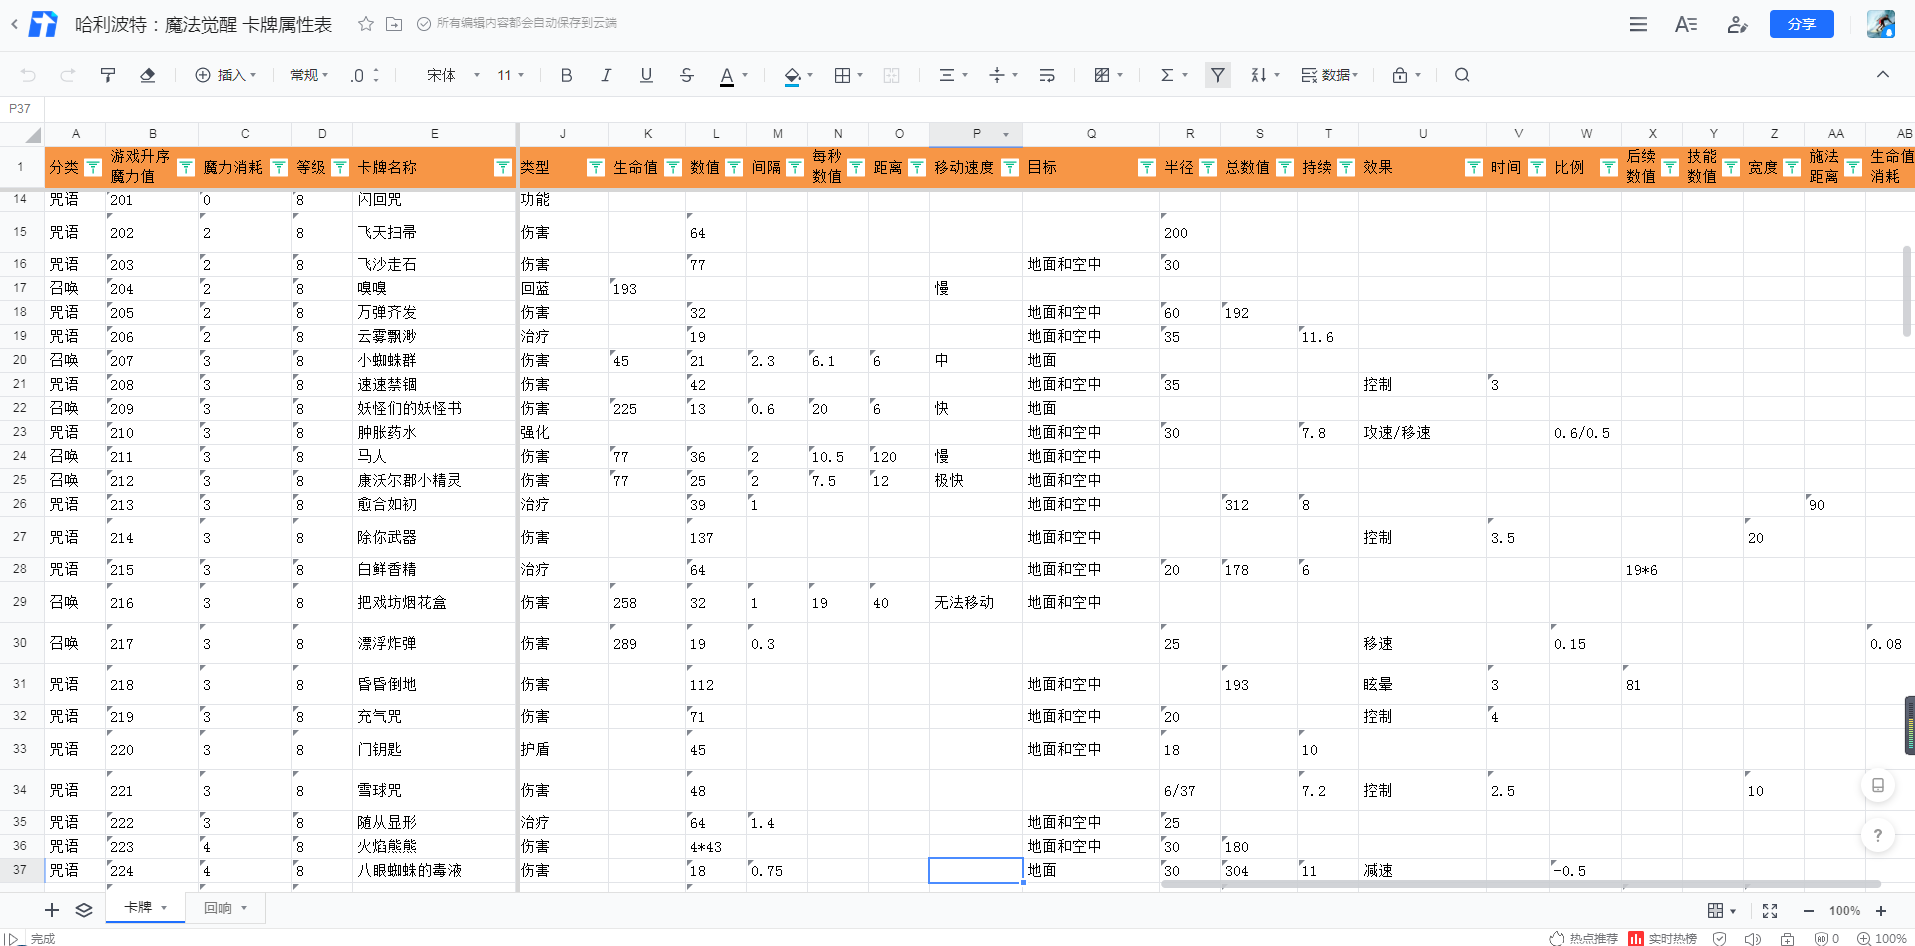1915x946 pixels.
Task: Apply italic formatting from the toolbar
Action: coord(606,75)
